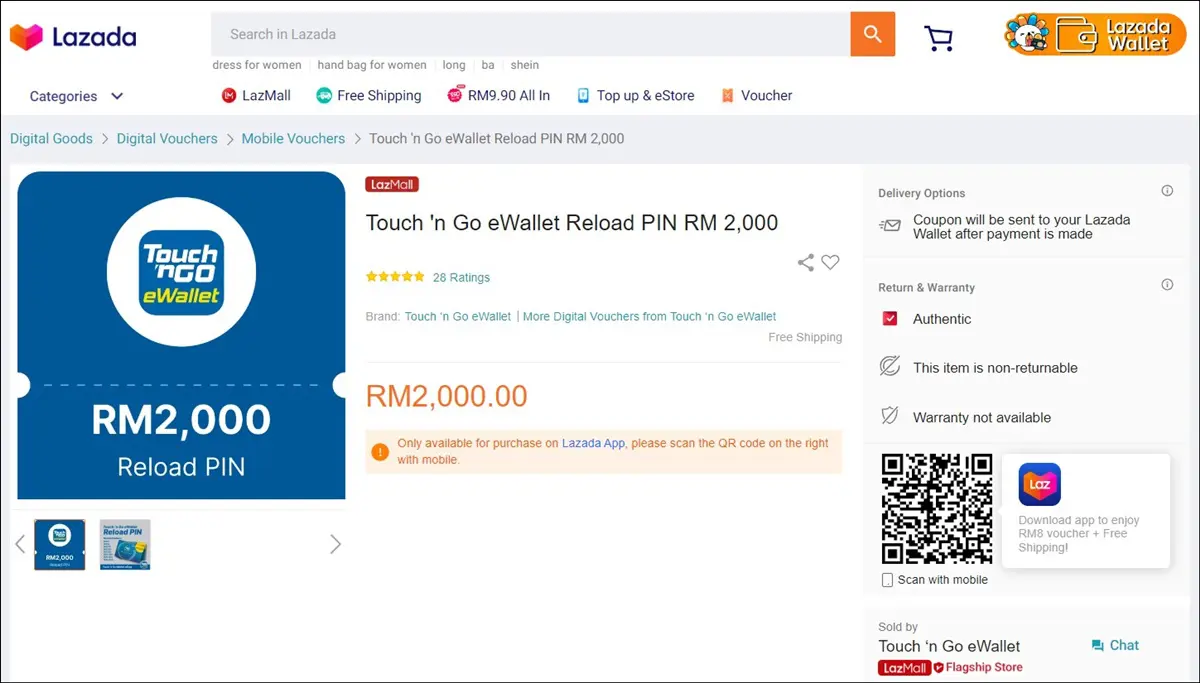
Task: Show previous product image with left arrow
Action: pyautogui.click(x=20, y=544)
